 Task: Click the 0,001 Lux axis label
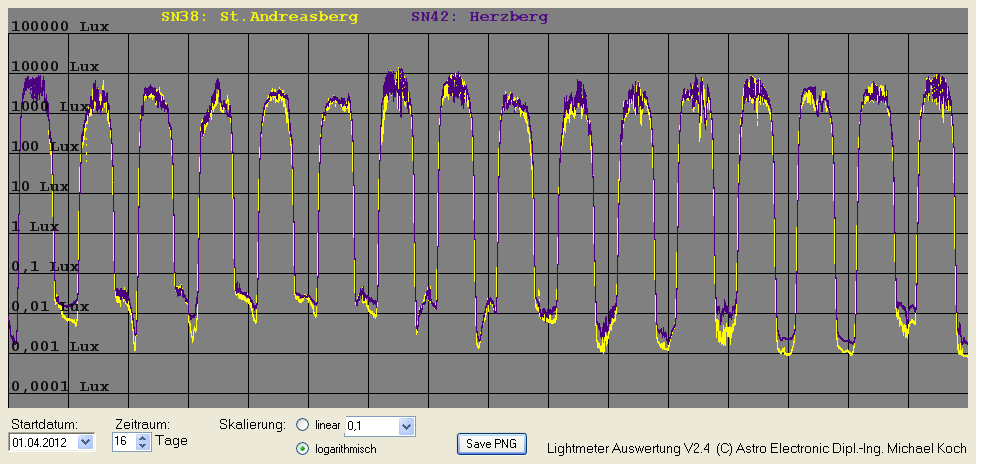(x=56, y=347)
